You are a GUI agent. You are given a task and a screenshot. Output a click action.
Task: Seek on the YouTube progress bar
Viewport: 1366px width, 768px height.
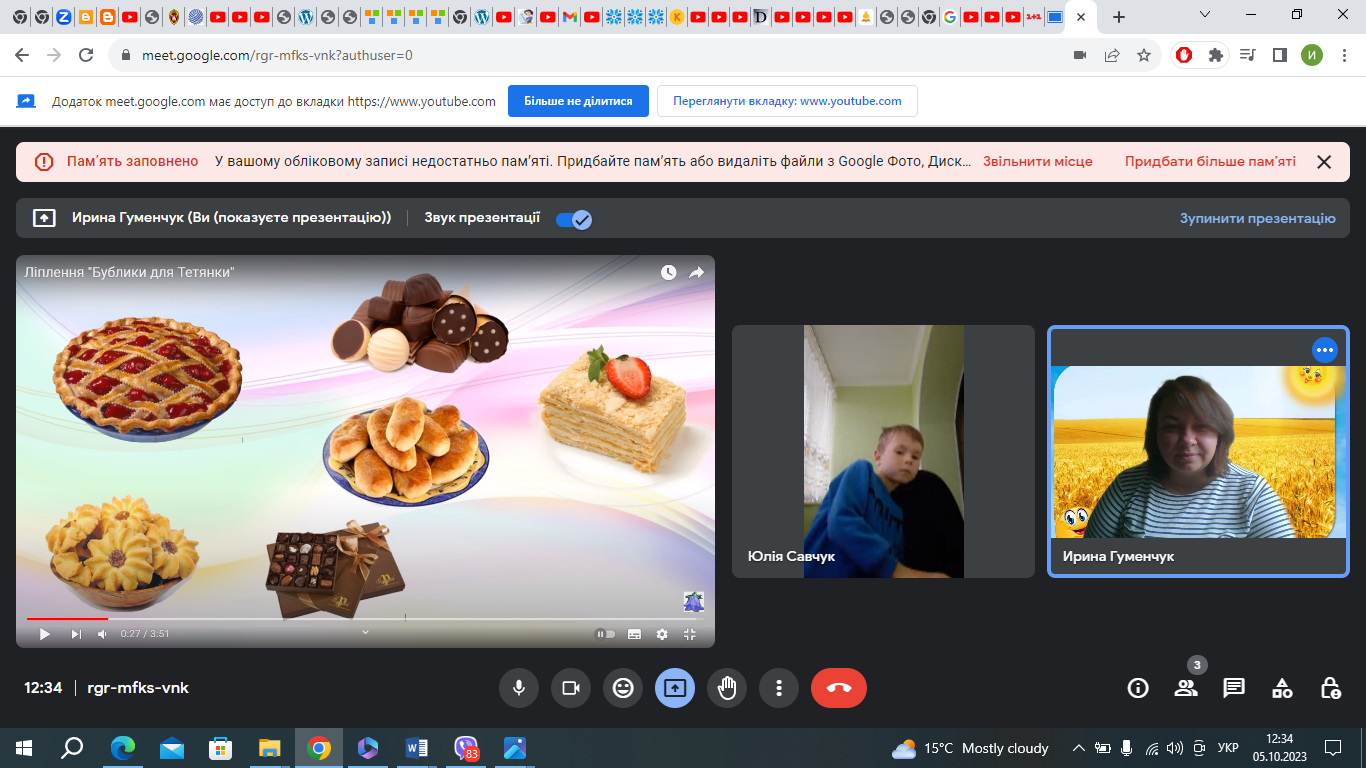(365, 619)
